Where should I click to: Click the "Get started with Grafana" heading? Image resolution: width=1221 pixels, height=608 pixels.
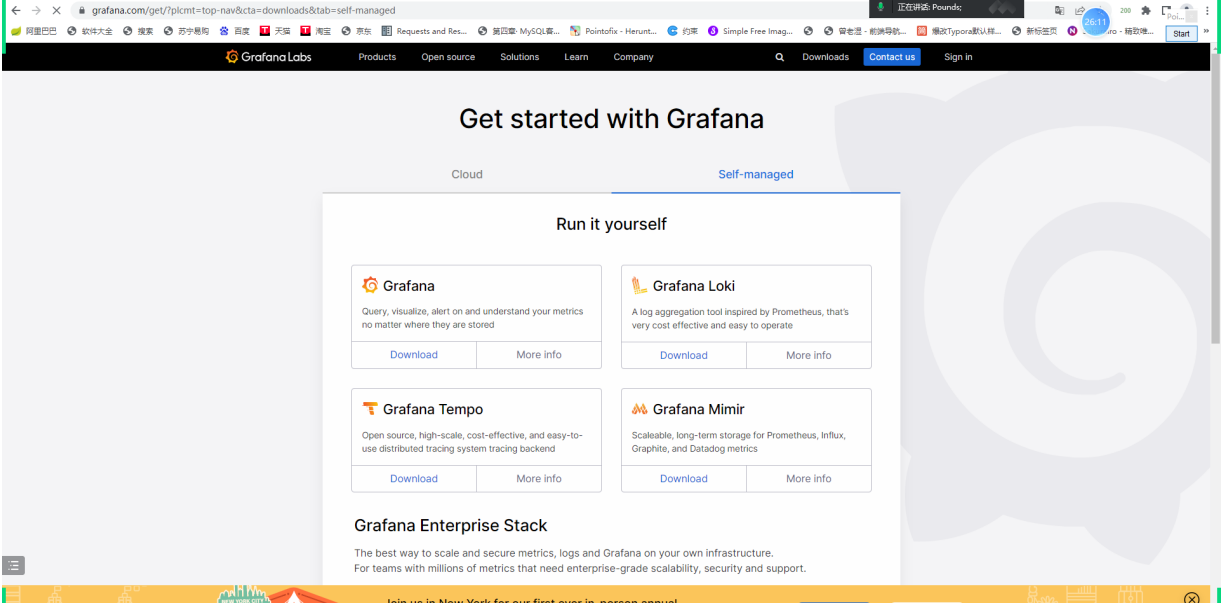[611, 119]
